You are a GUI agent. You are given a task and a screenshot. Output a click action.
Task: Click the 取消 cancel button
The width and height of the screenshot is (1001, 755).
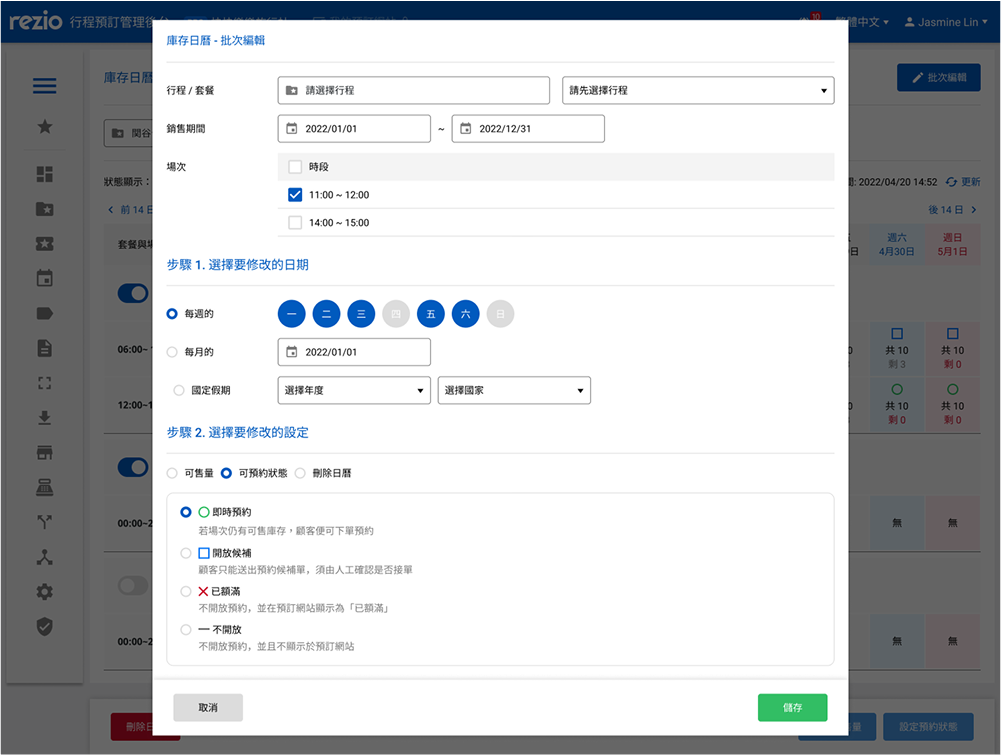(208, 708)
